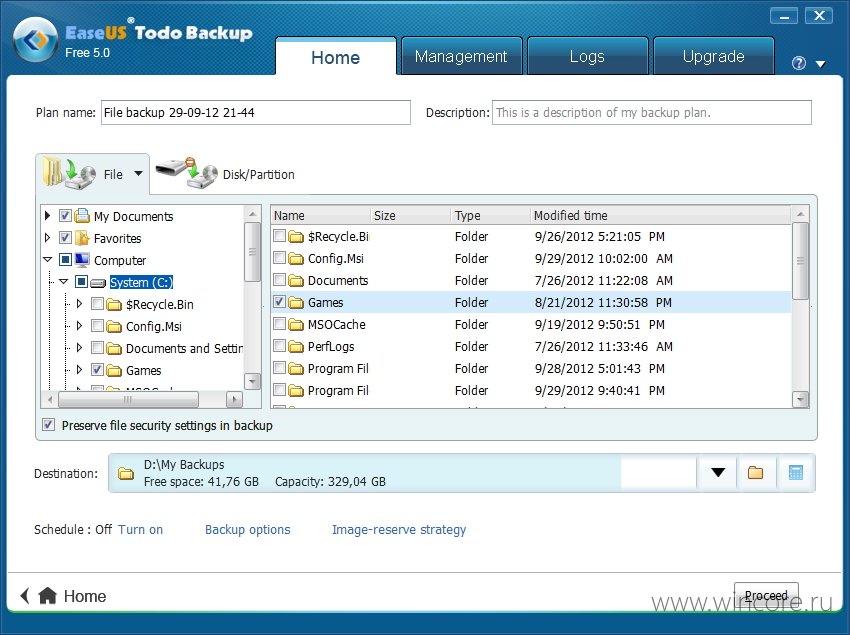Click the MSOCache folder icon in file list
The width and height of the screenshot is (850, 635).
click(x=296, y=325)
